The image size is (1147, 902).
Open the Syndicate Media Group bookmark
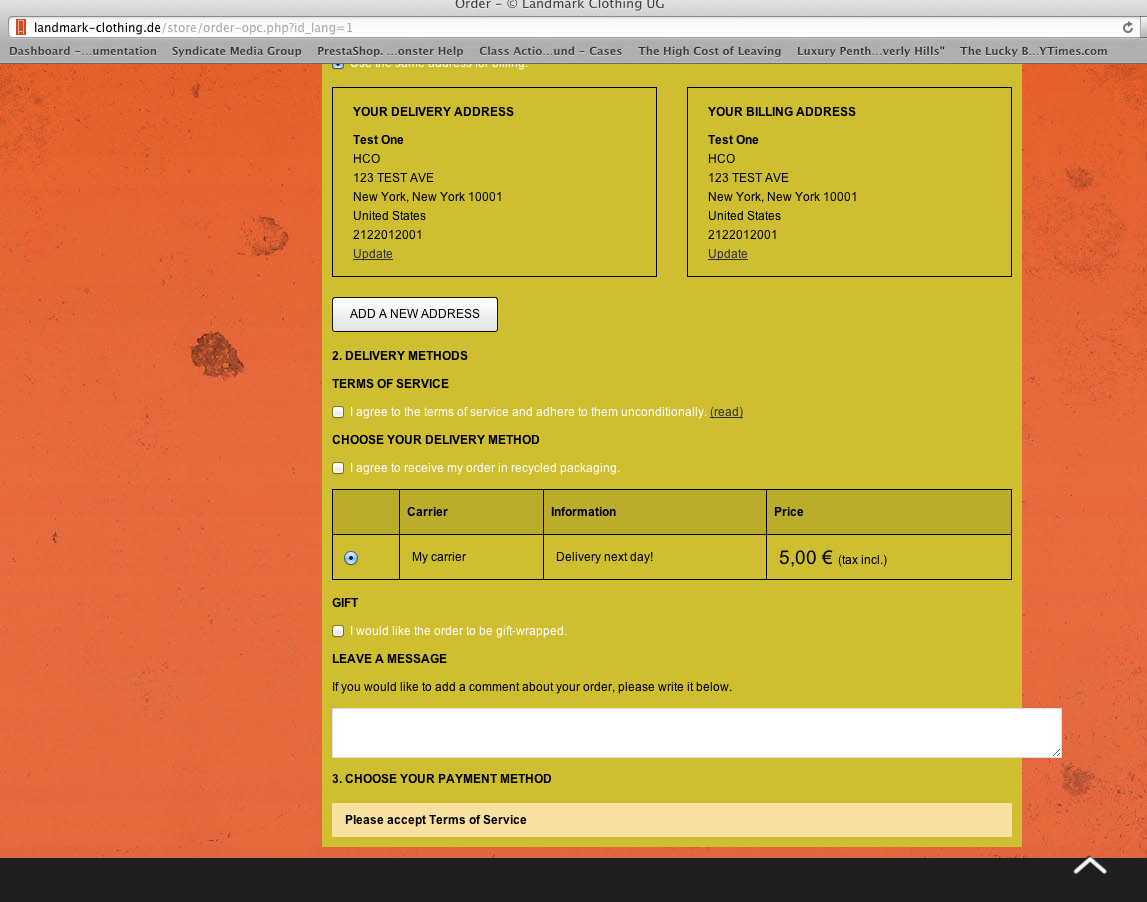[236, 51]
